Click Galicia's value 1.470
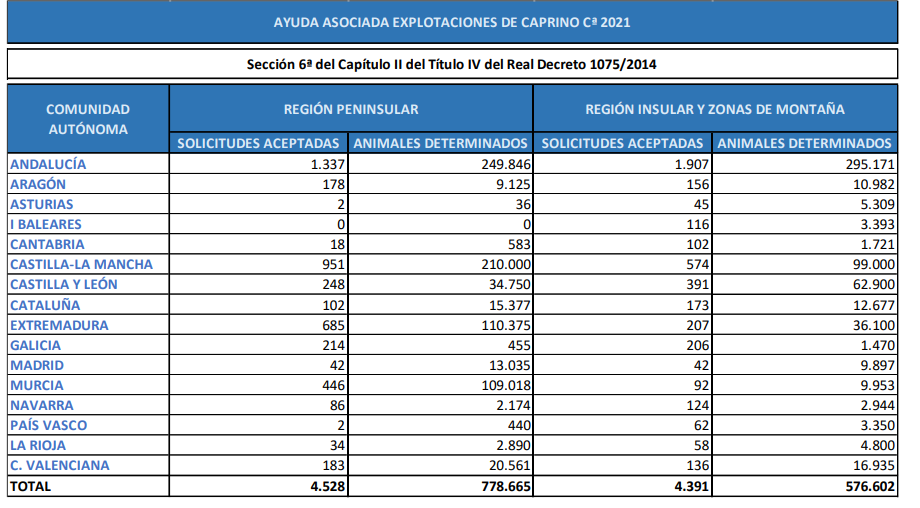 tap(878, 345)
